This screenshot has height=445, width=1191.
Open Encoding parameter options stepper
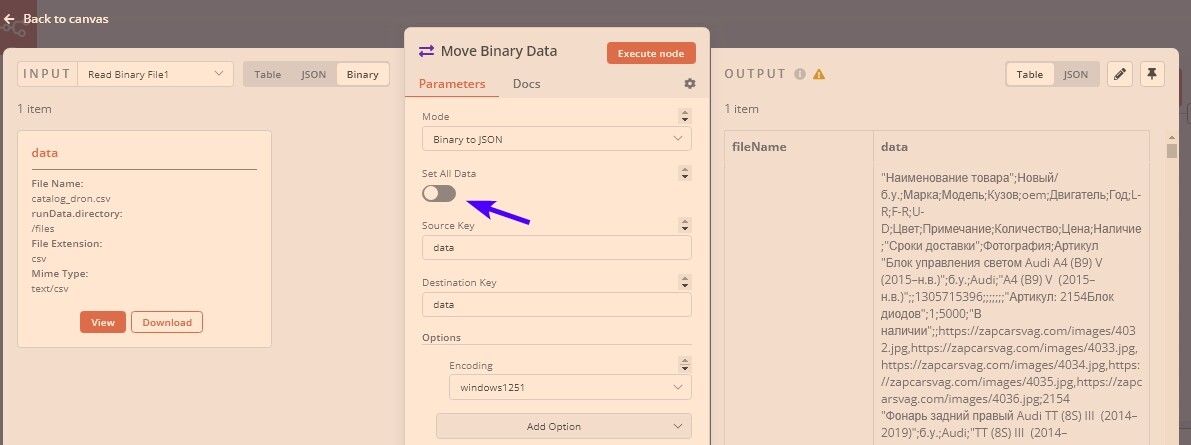tap(685, 365)
